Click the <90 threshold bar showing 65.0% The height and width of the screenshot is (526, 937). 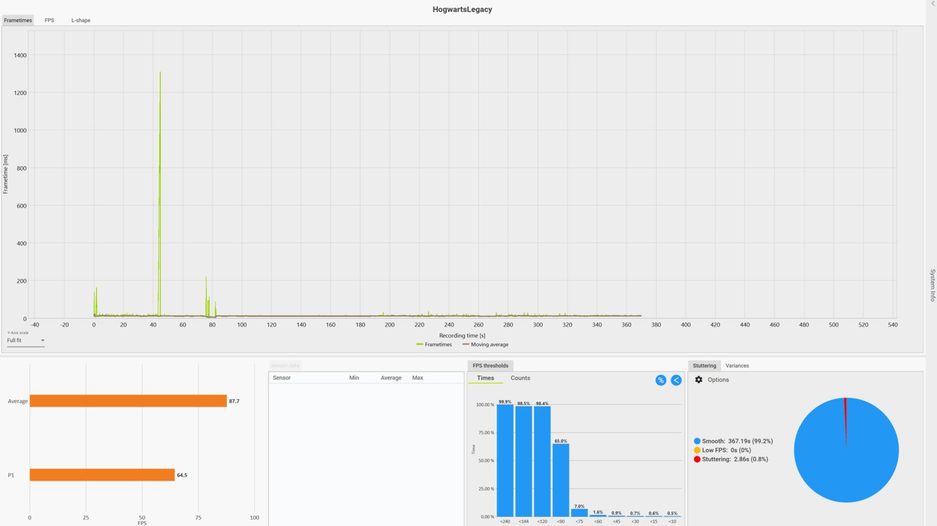(561, 481)
